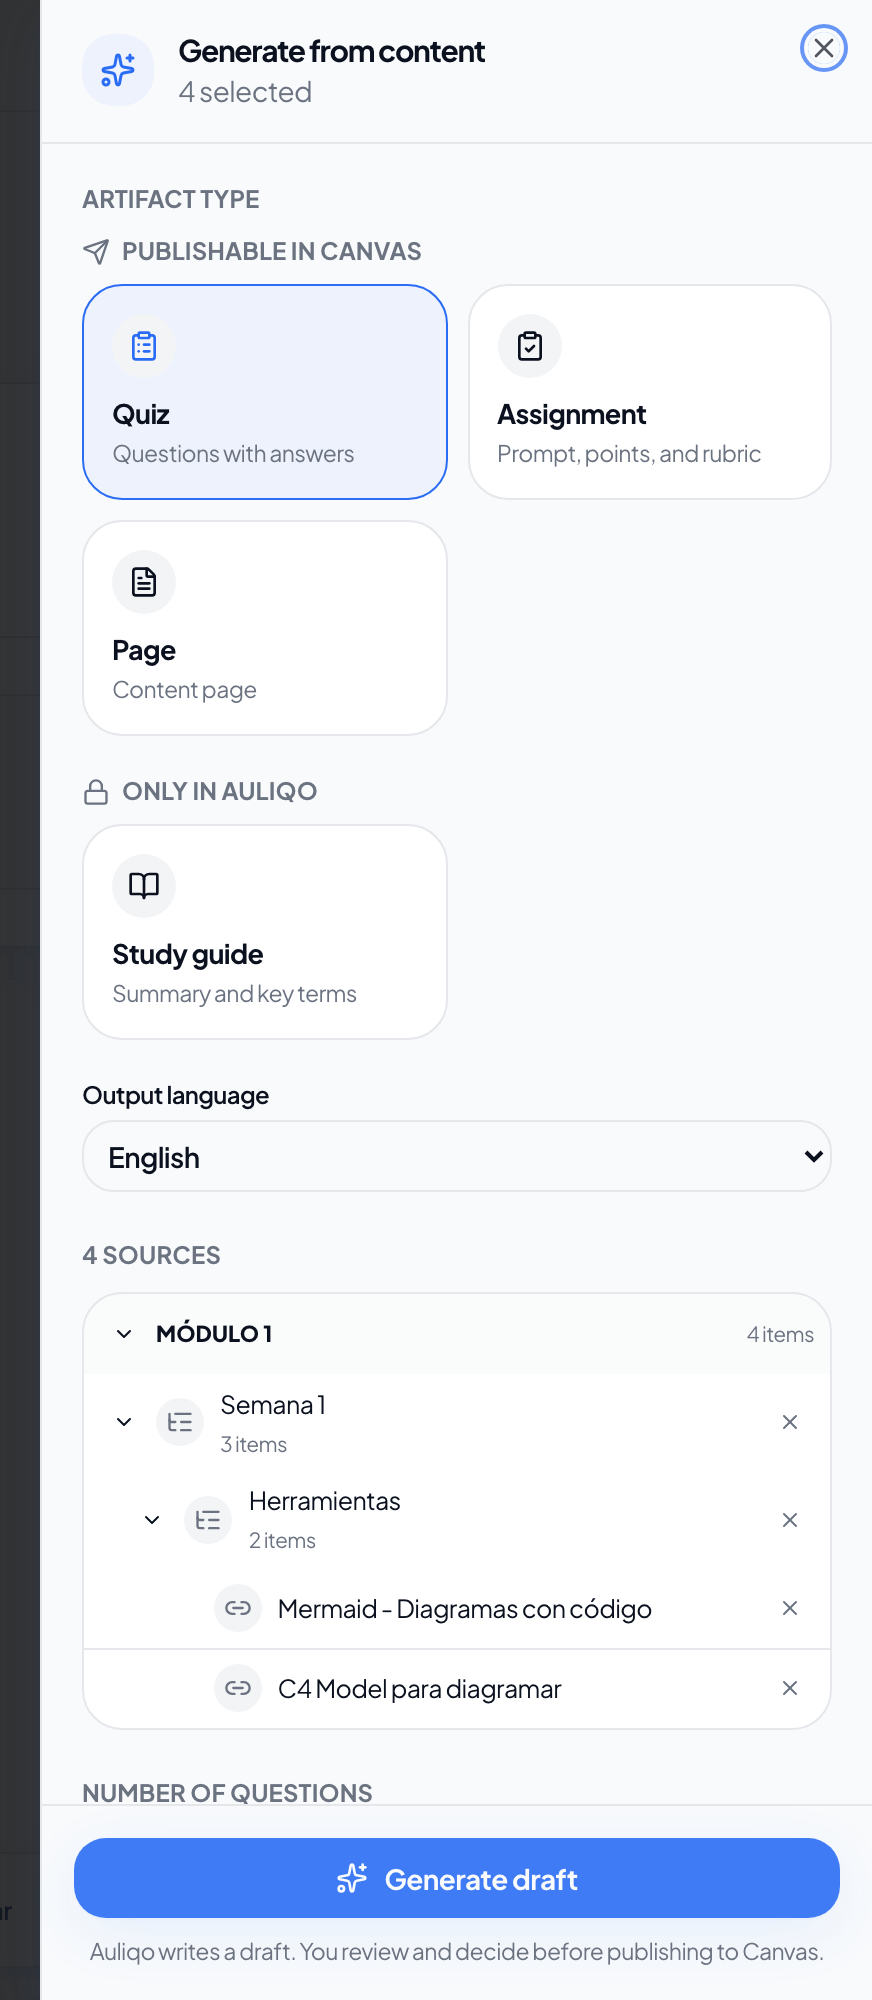
Task: Click the Assignment clipboard-check icon
Action: tap(530, 346)
